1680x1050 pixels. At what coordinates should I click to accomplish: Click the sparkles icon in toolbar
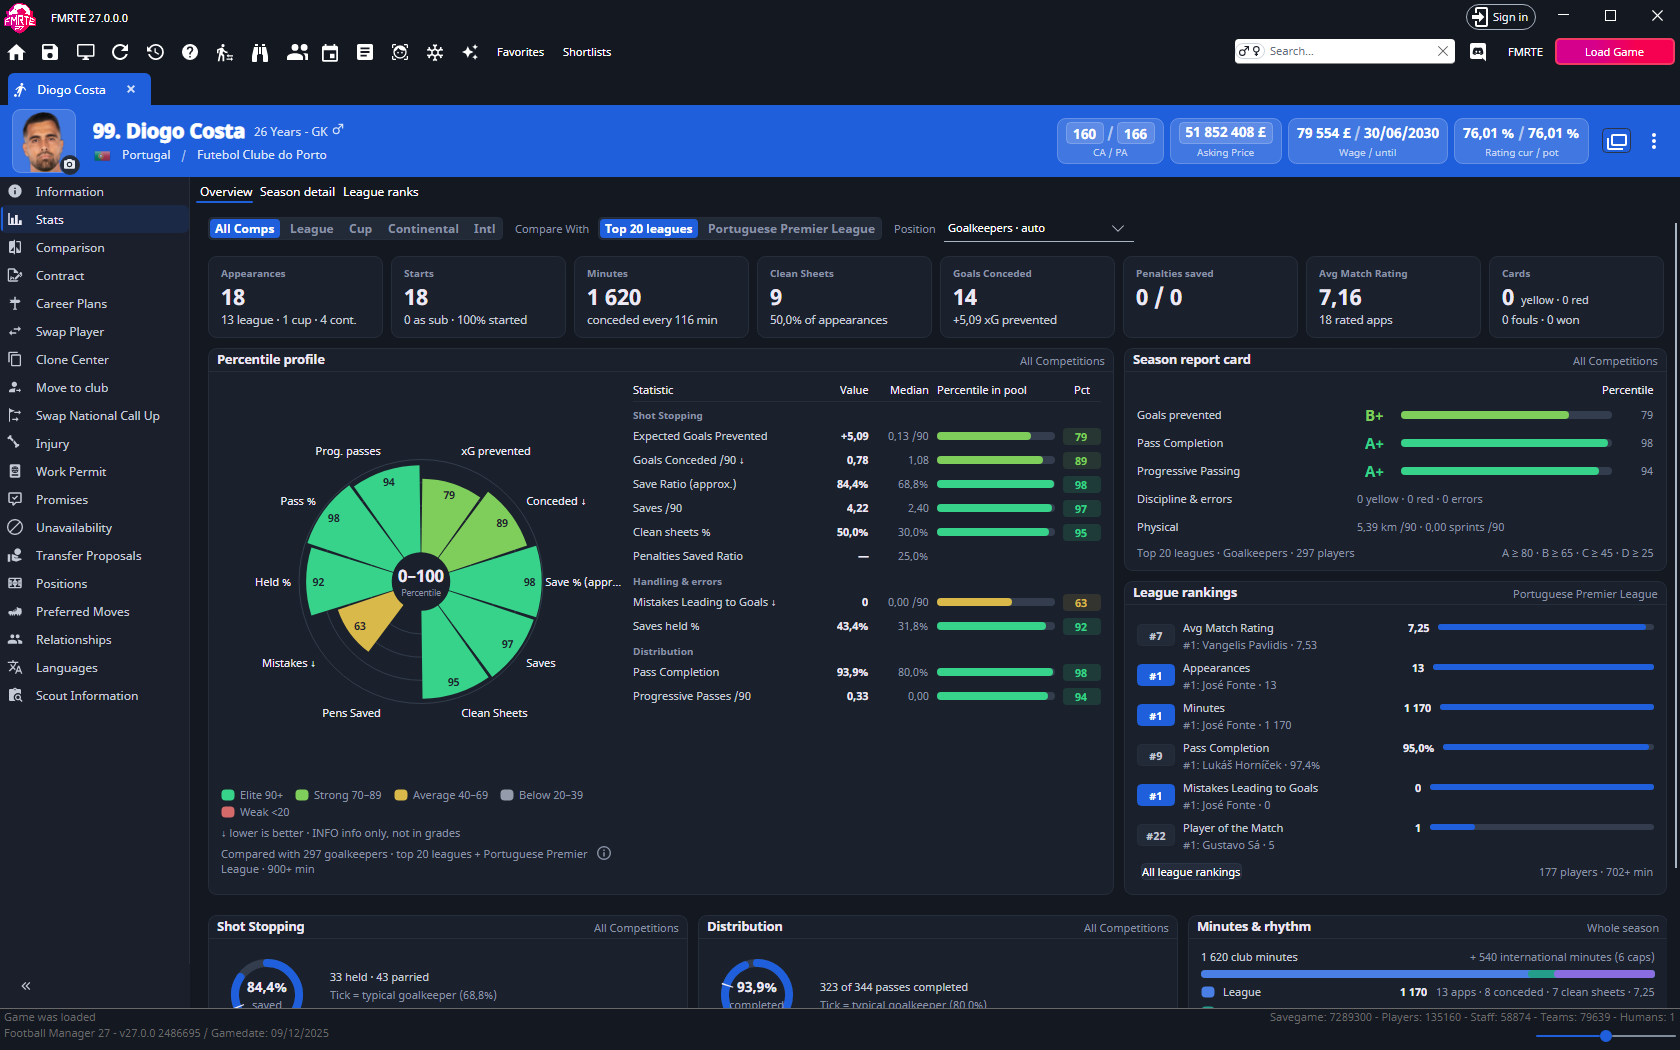click(470, 52)
